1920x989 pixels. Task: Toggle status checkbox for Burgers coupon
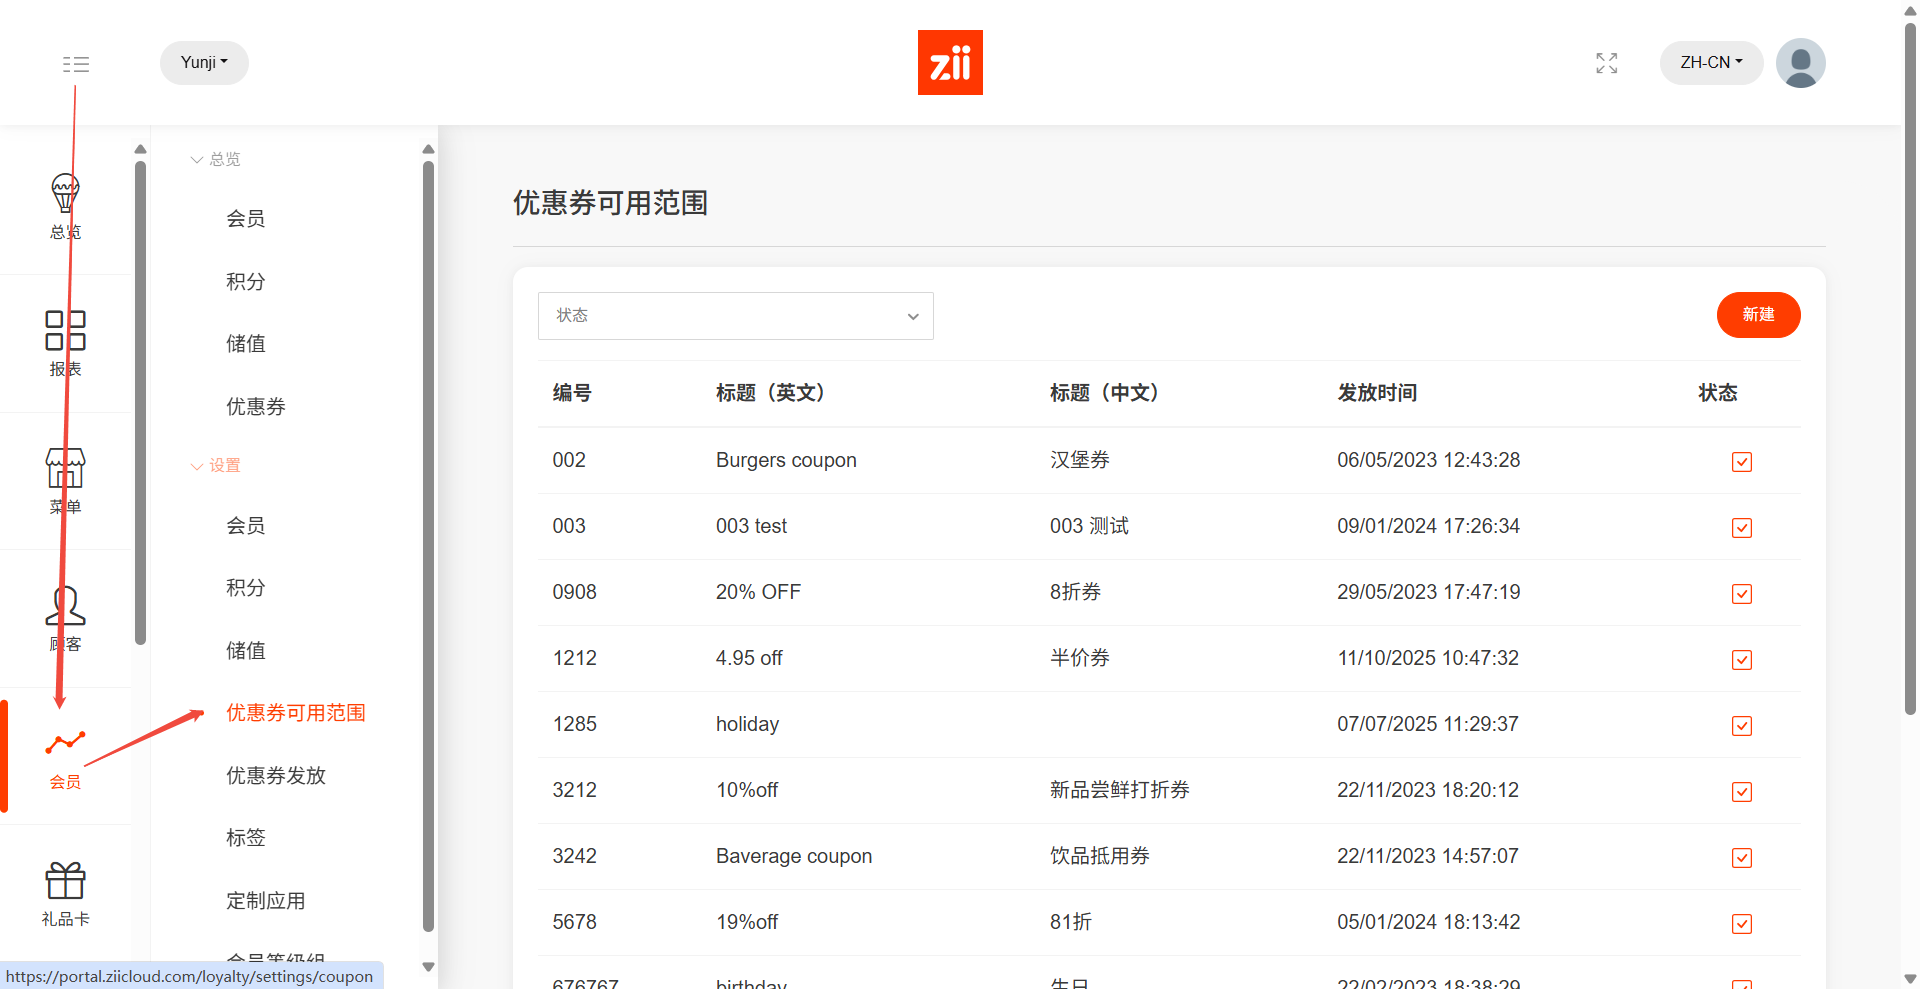pyautogui.click(x=1741, y=461)
